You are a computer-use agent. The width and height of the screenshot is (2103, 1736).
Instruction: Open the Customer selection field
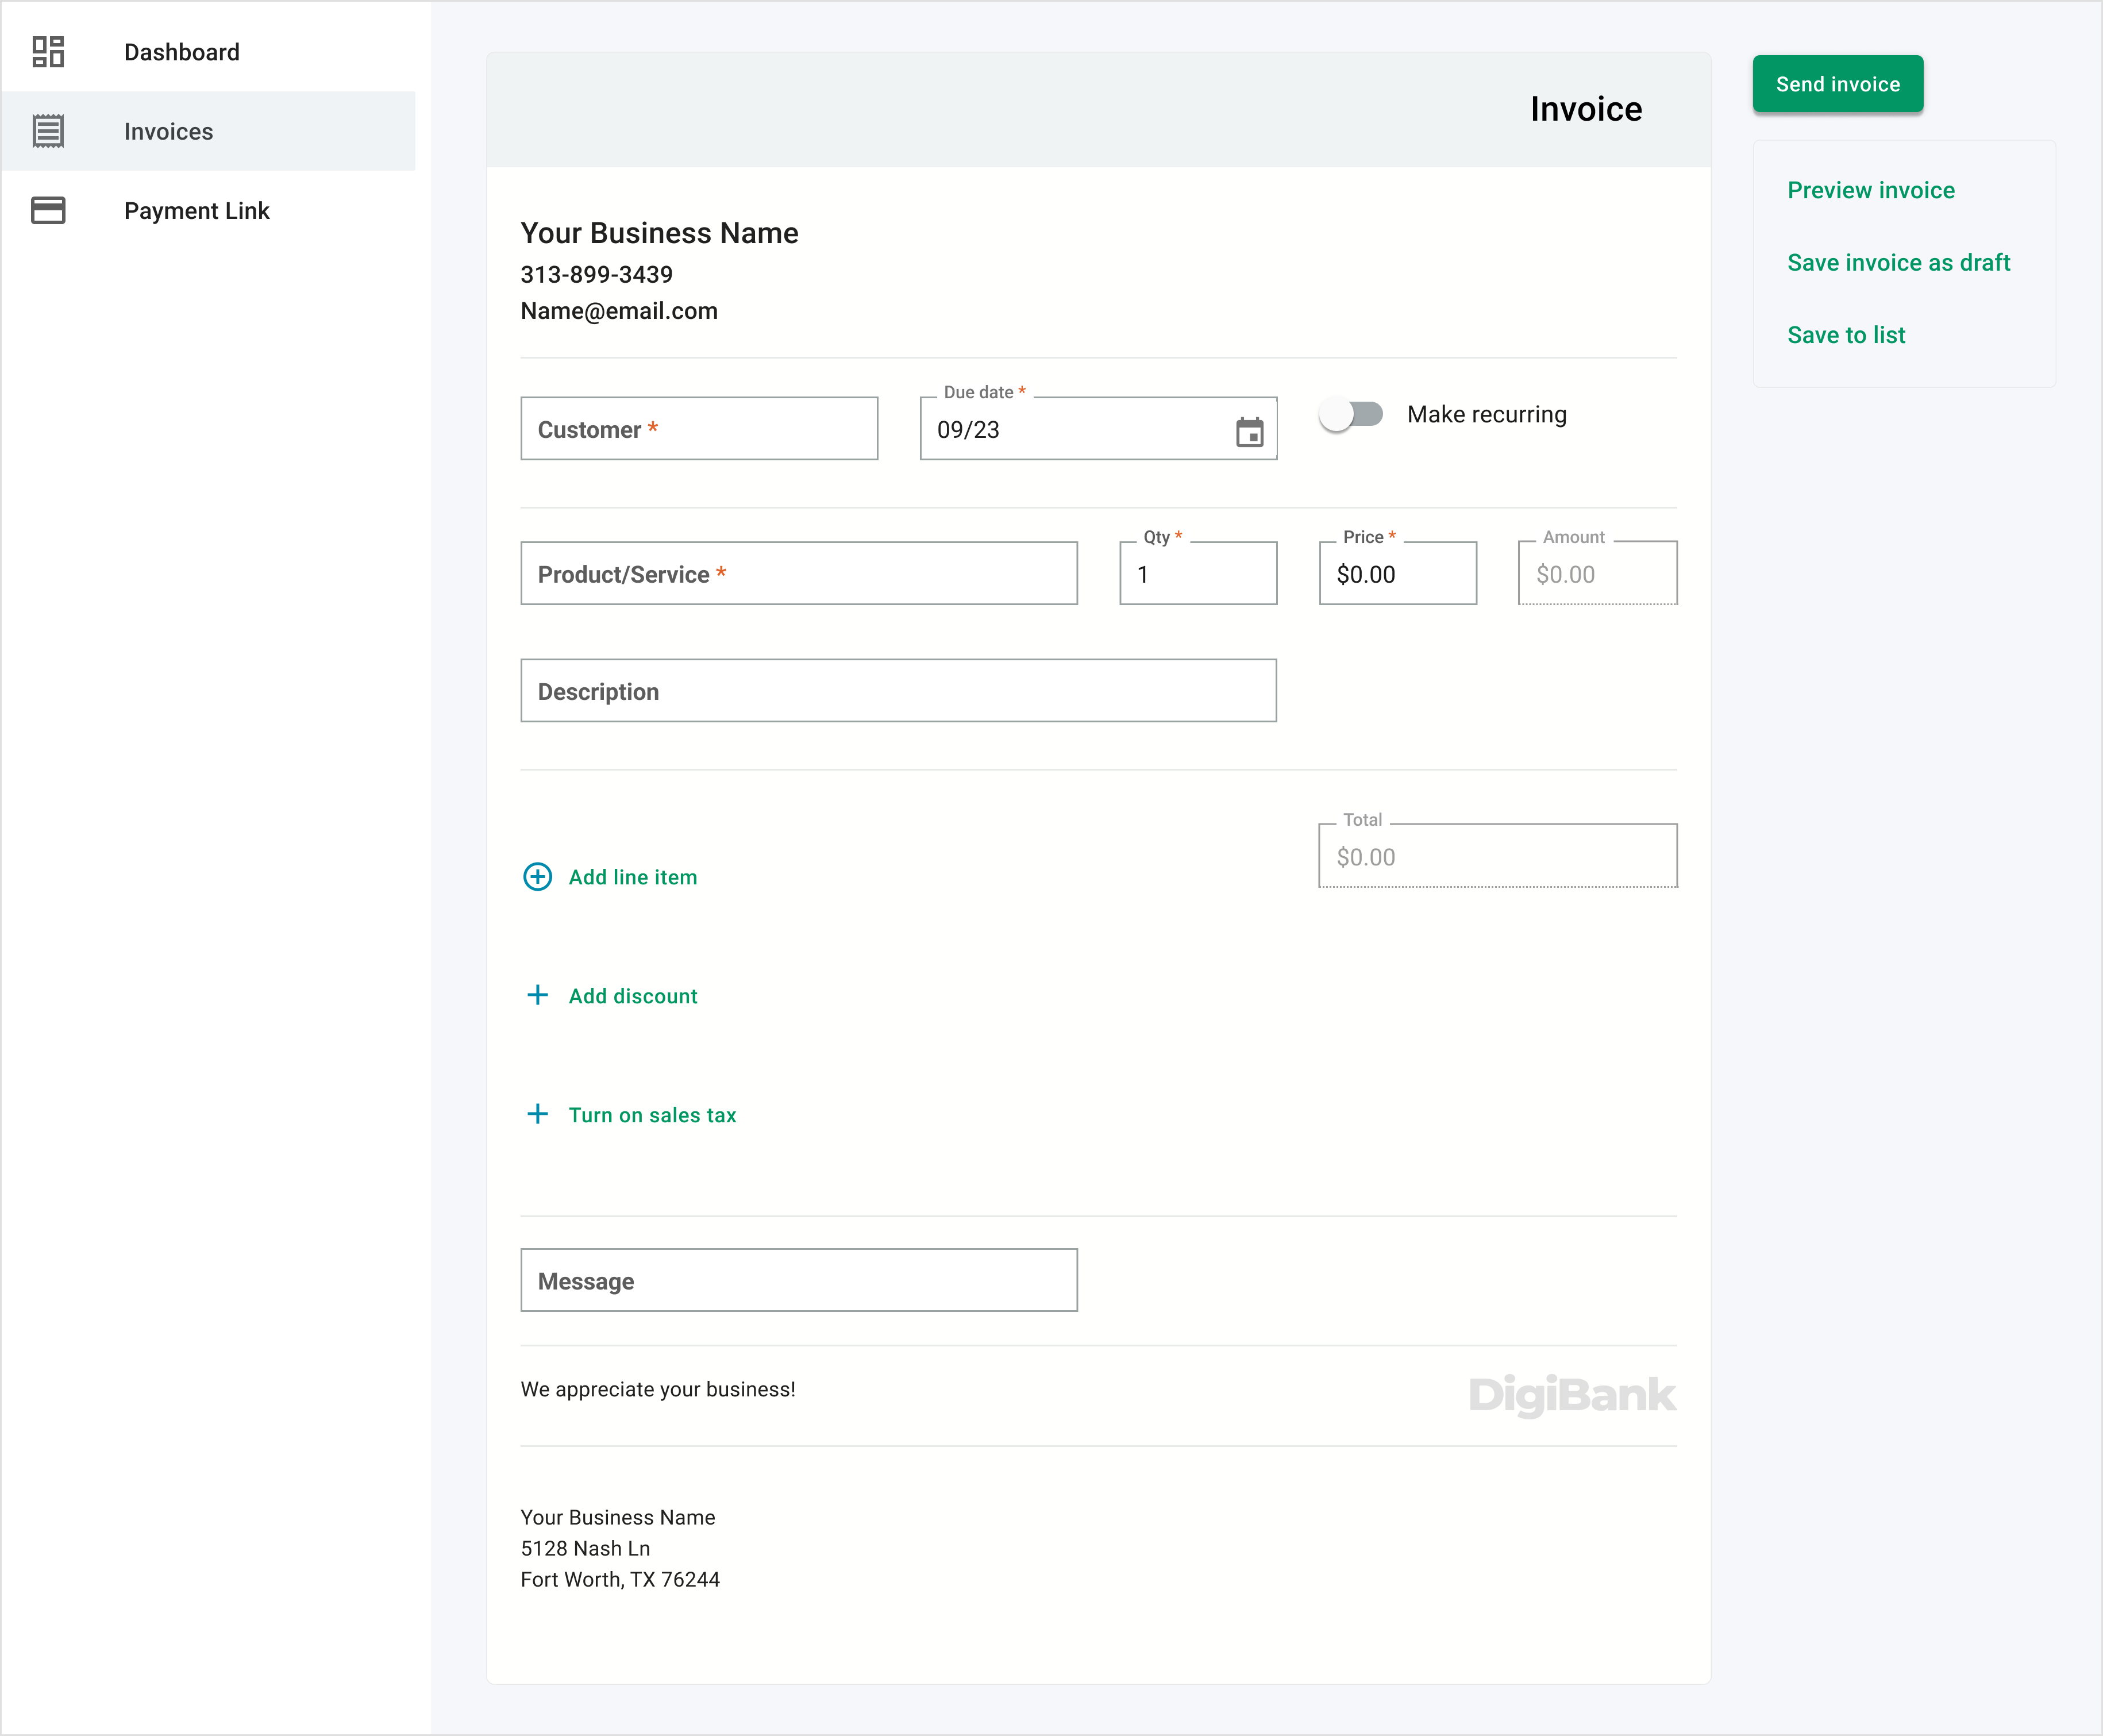tap(699, 429)
